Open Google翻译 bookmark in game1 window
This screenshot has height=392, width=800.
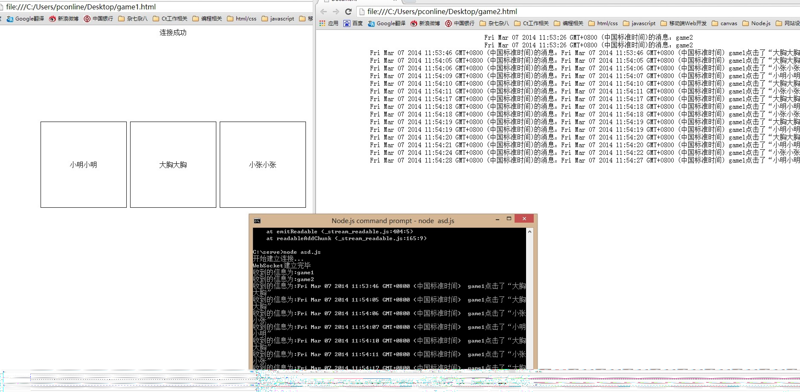click(25, 18)
